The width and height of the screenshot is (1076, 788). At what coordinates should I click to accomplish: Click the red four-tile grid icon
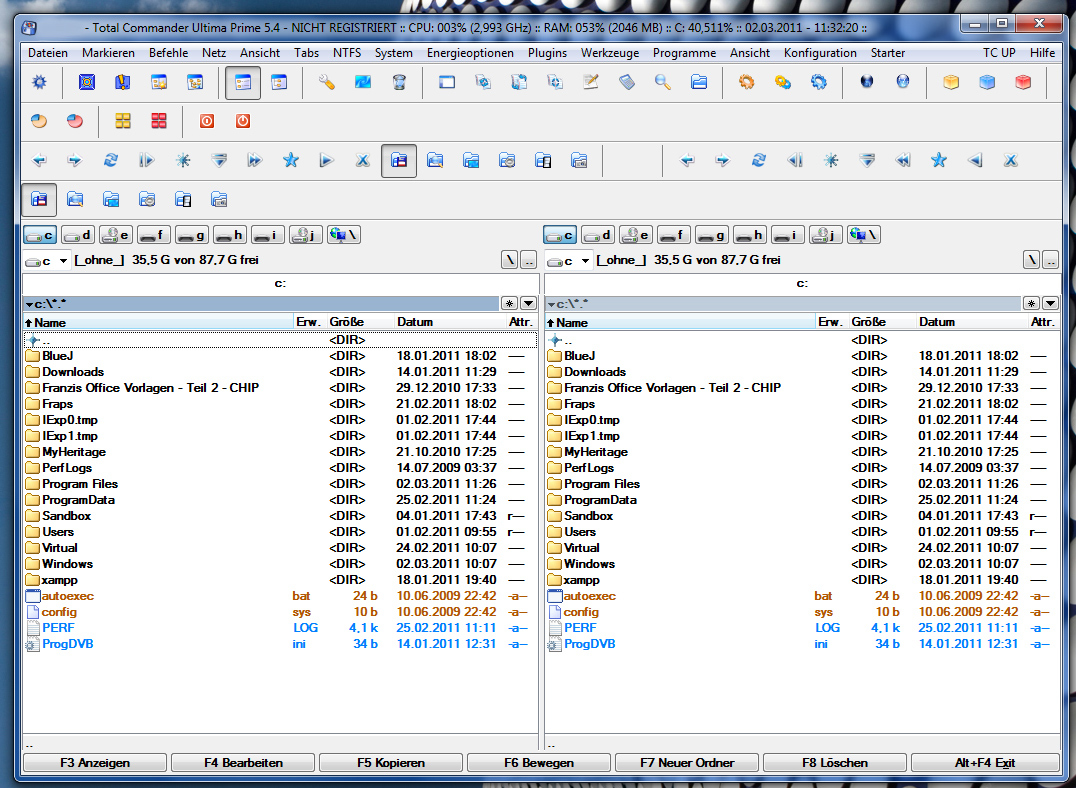[x=159, y=121]
